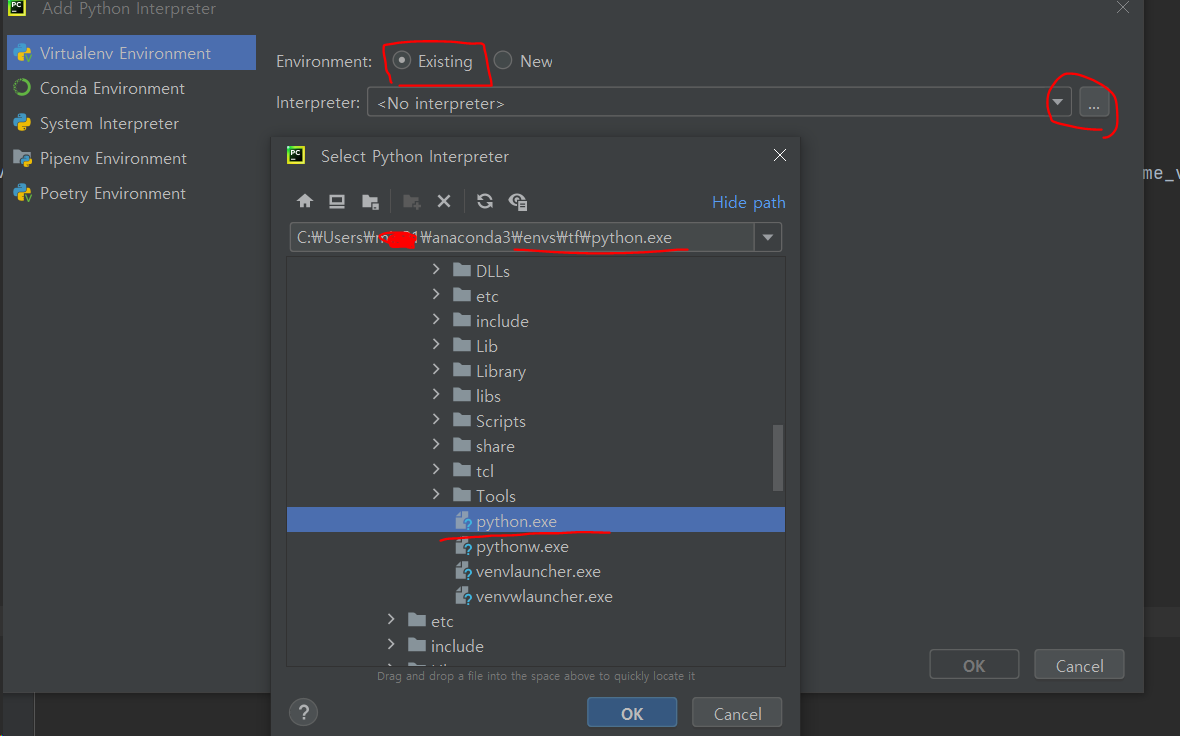Select Pipenv Environment in sidebar
Image resolution: width=1180 pixels, height=736 pixels.
(131, 158)
